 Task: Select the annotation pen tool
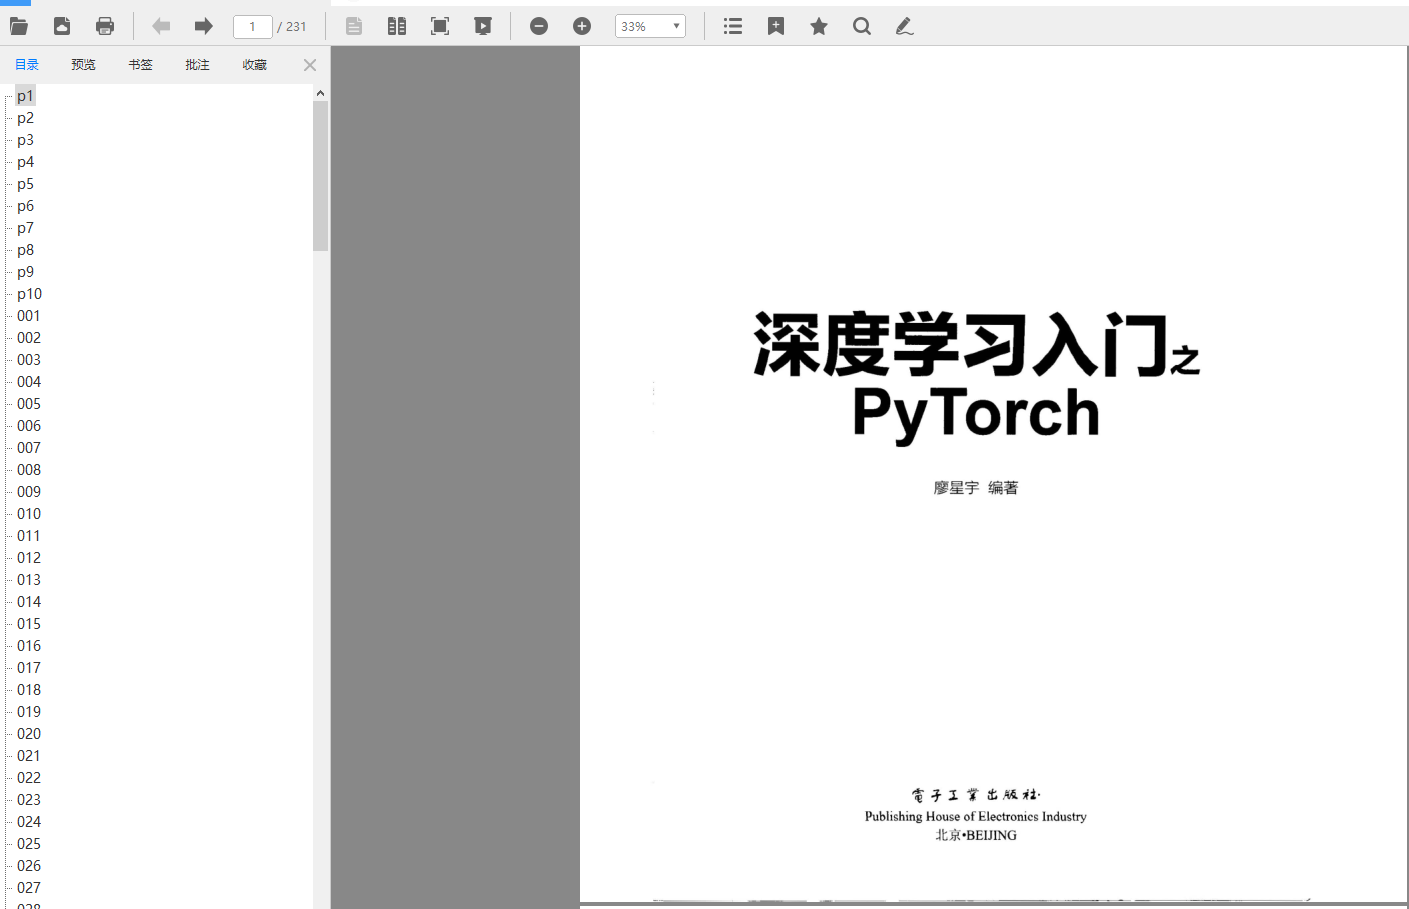pyautogui.click(x=904, y=26)
